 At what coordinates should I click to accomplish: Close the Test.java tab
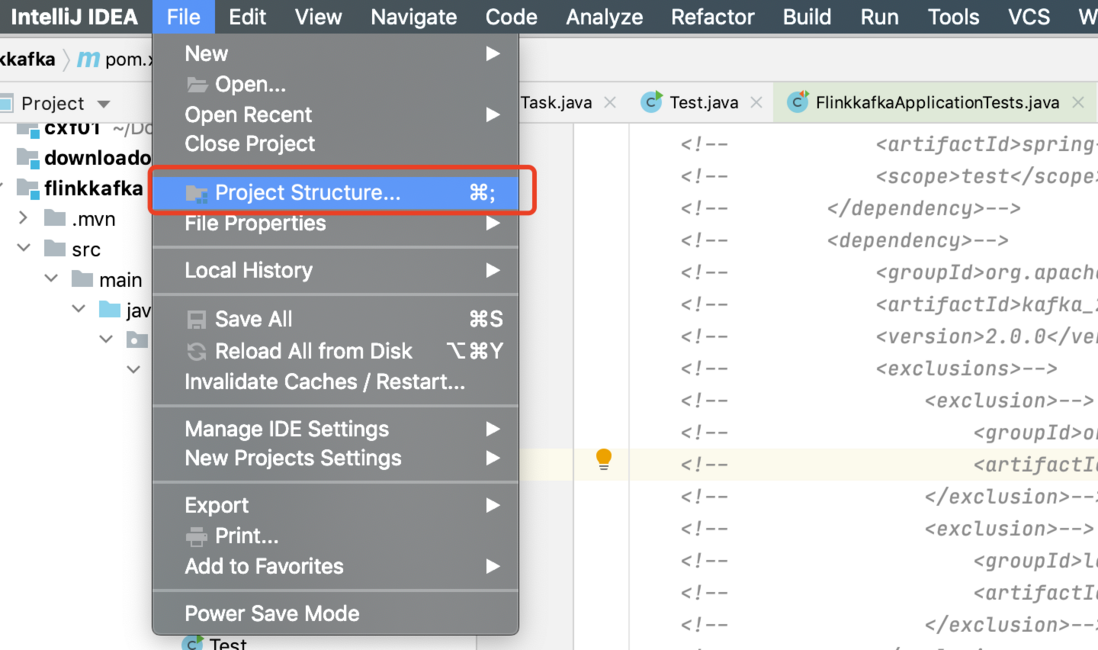coord(756,103)
